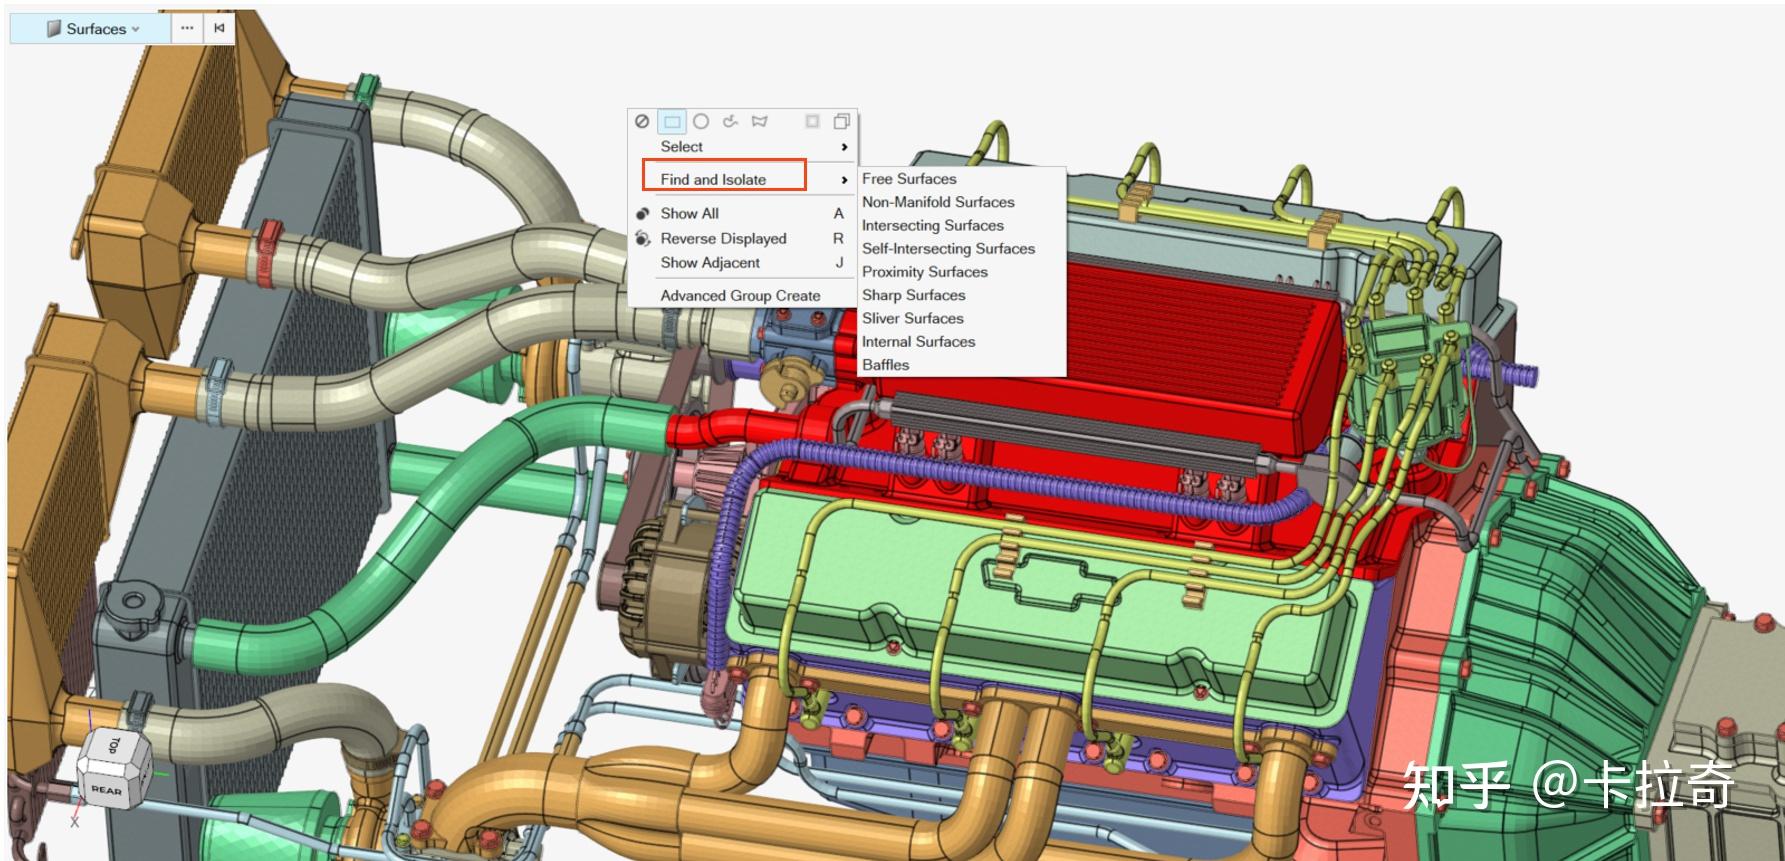Image resolution: width=1785 pixels, height=861 pixels.
Task: Toggle the overlapping squares selection mode icon
Action: (842, 121)
